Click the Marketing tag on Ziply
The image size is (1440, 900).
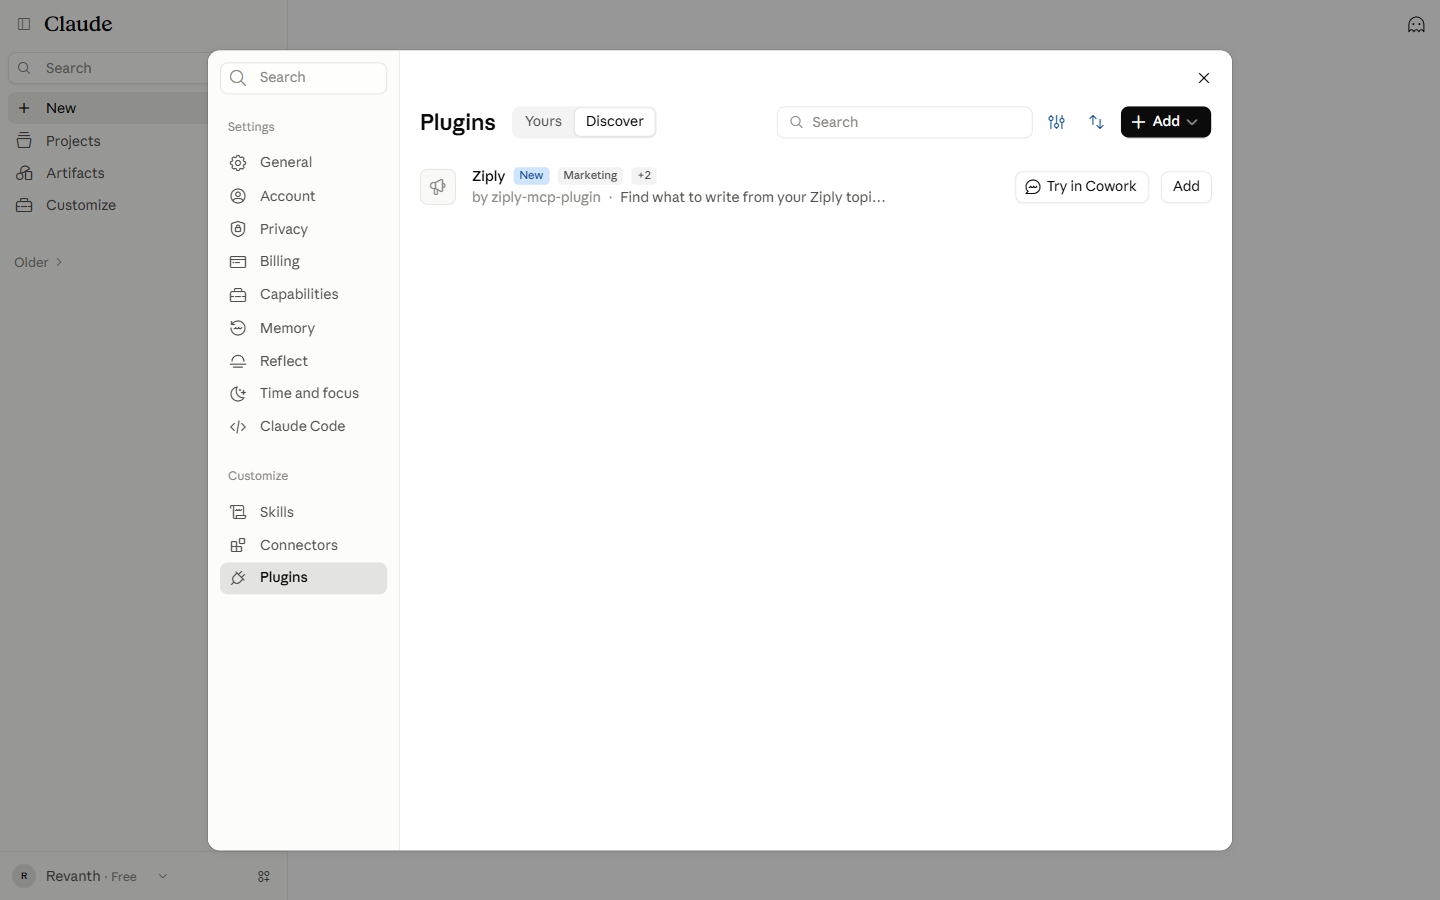click(590, 175)
